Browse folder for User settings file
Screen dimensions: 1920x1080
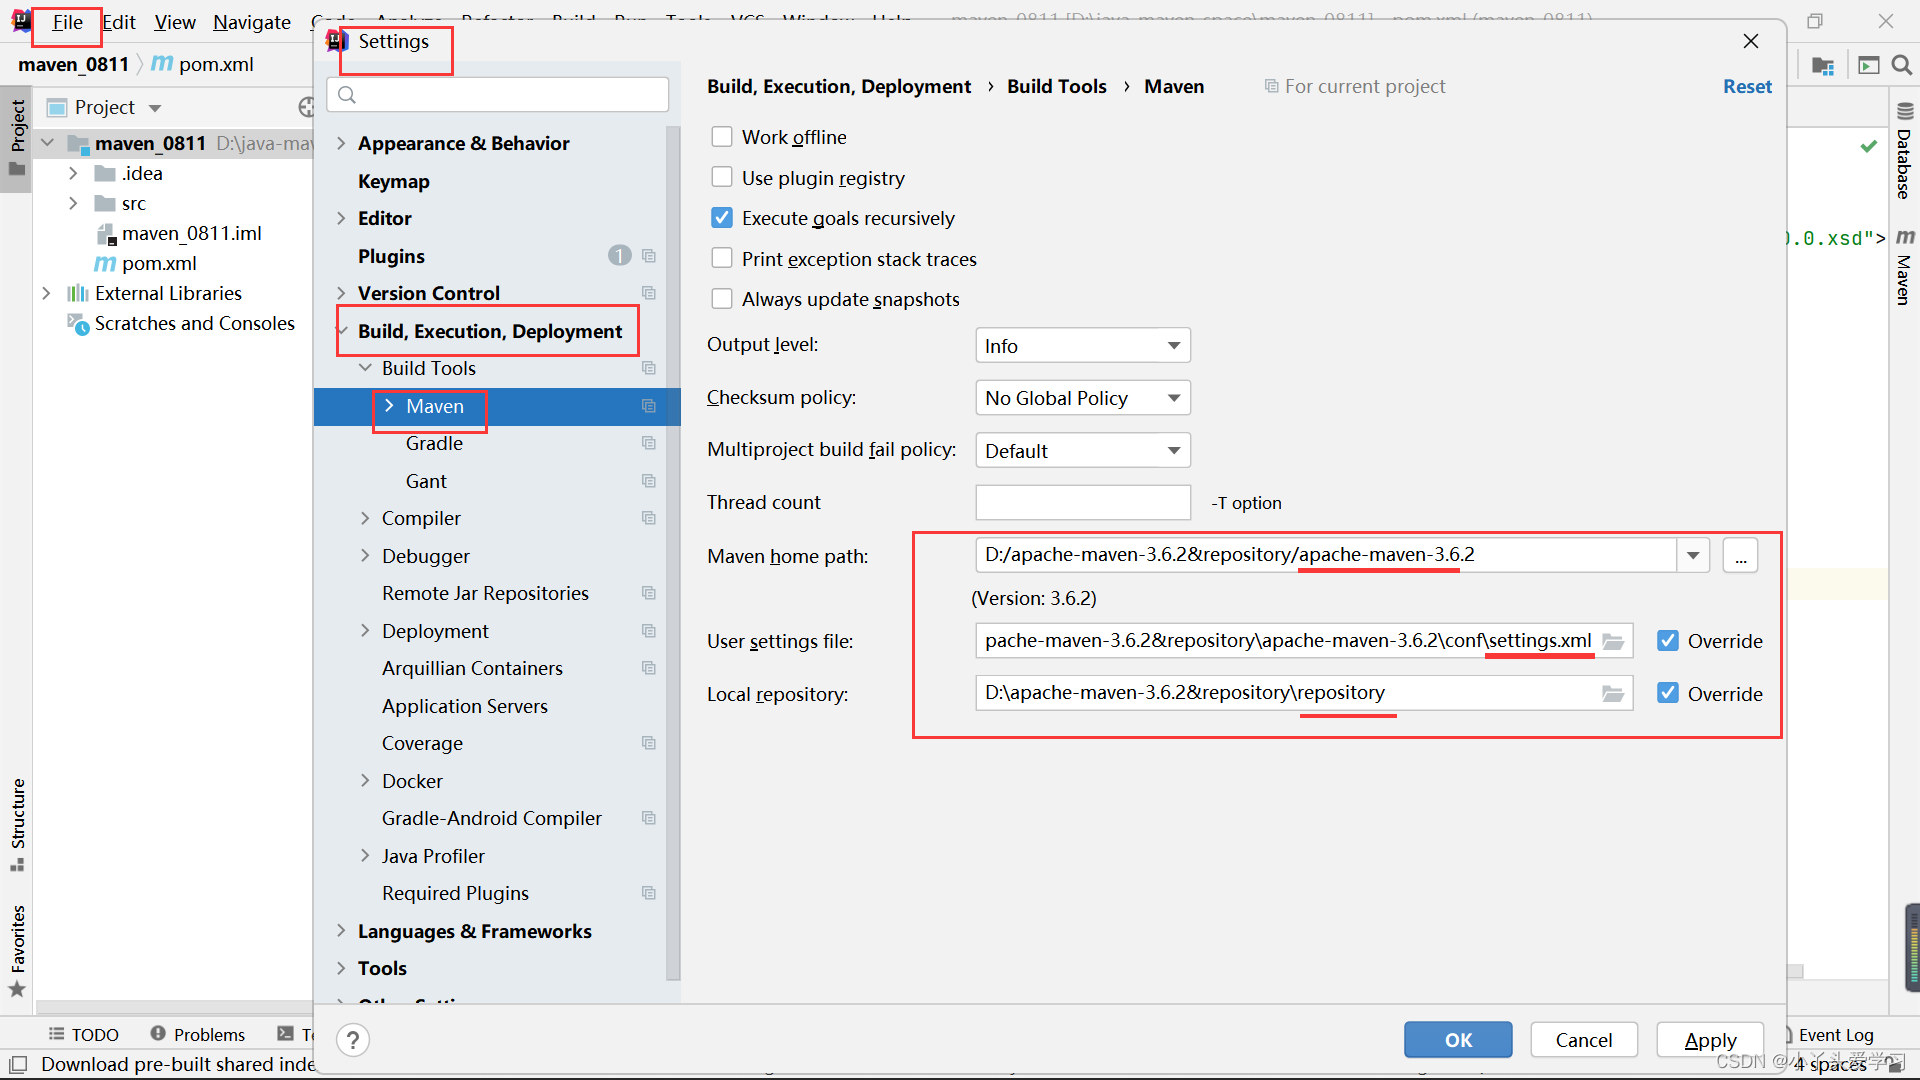pos(1613,641)
